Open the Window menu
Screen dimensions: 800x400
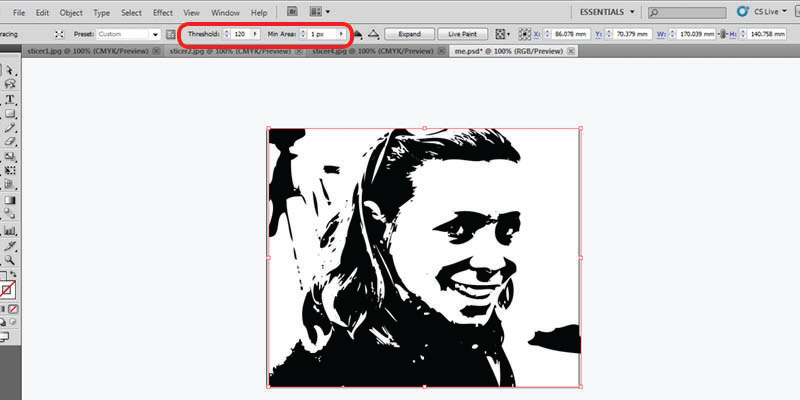[x=225, y=13]
